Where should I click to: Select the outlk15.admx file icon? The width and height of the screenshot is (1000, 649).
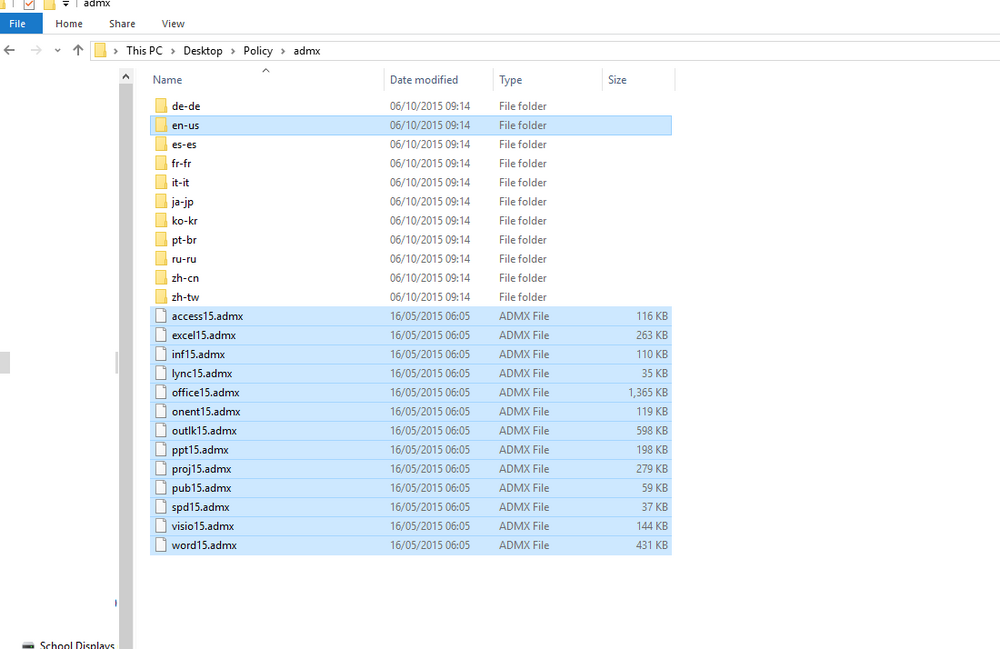tap(161, 431)
